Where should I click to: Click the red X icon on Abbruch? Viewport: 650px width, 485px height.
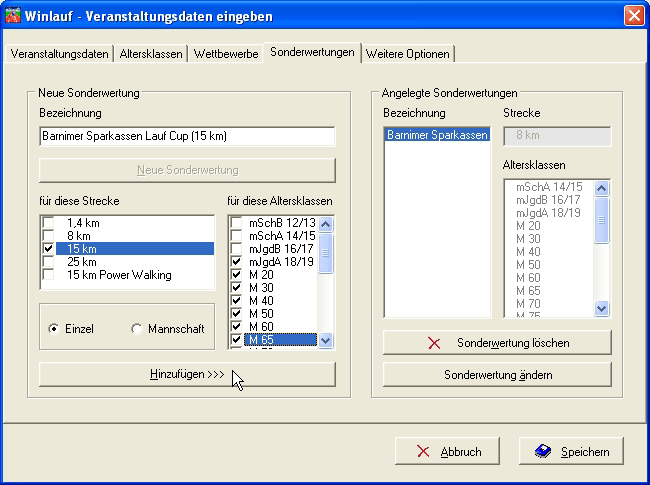click(423, 451)
